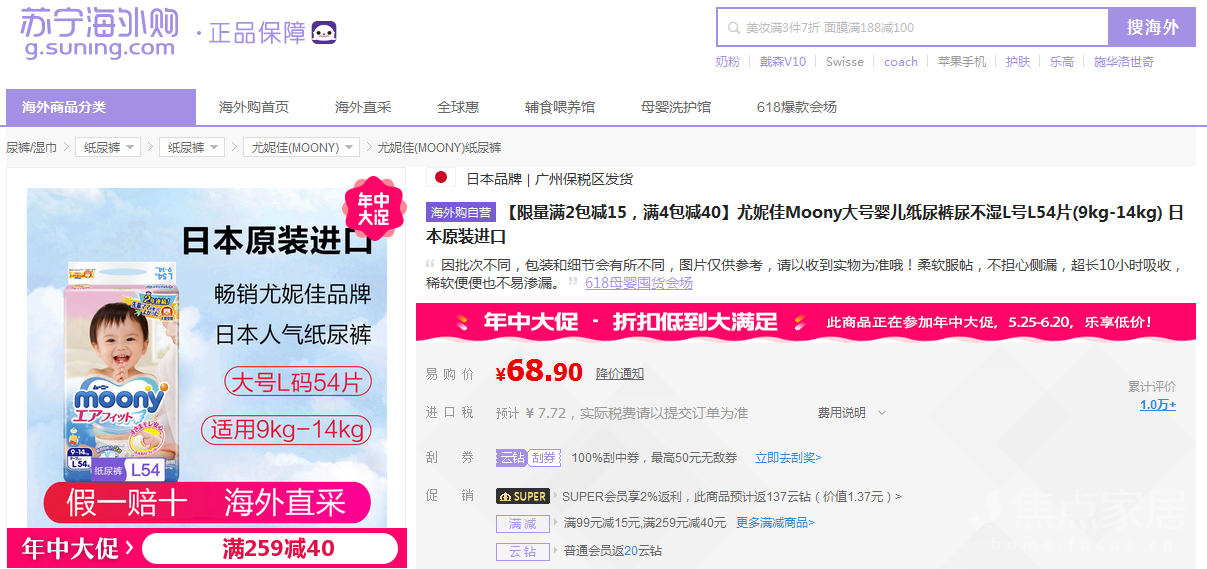Click the search input box
Screen dimensions: 1207x569
[913, 27]
